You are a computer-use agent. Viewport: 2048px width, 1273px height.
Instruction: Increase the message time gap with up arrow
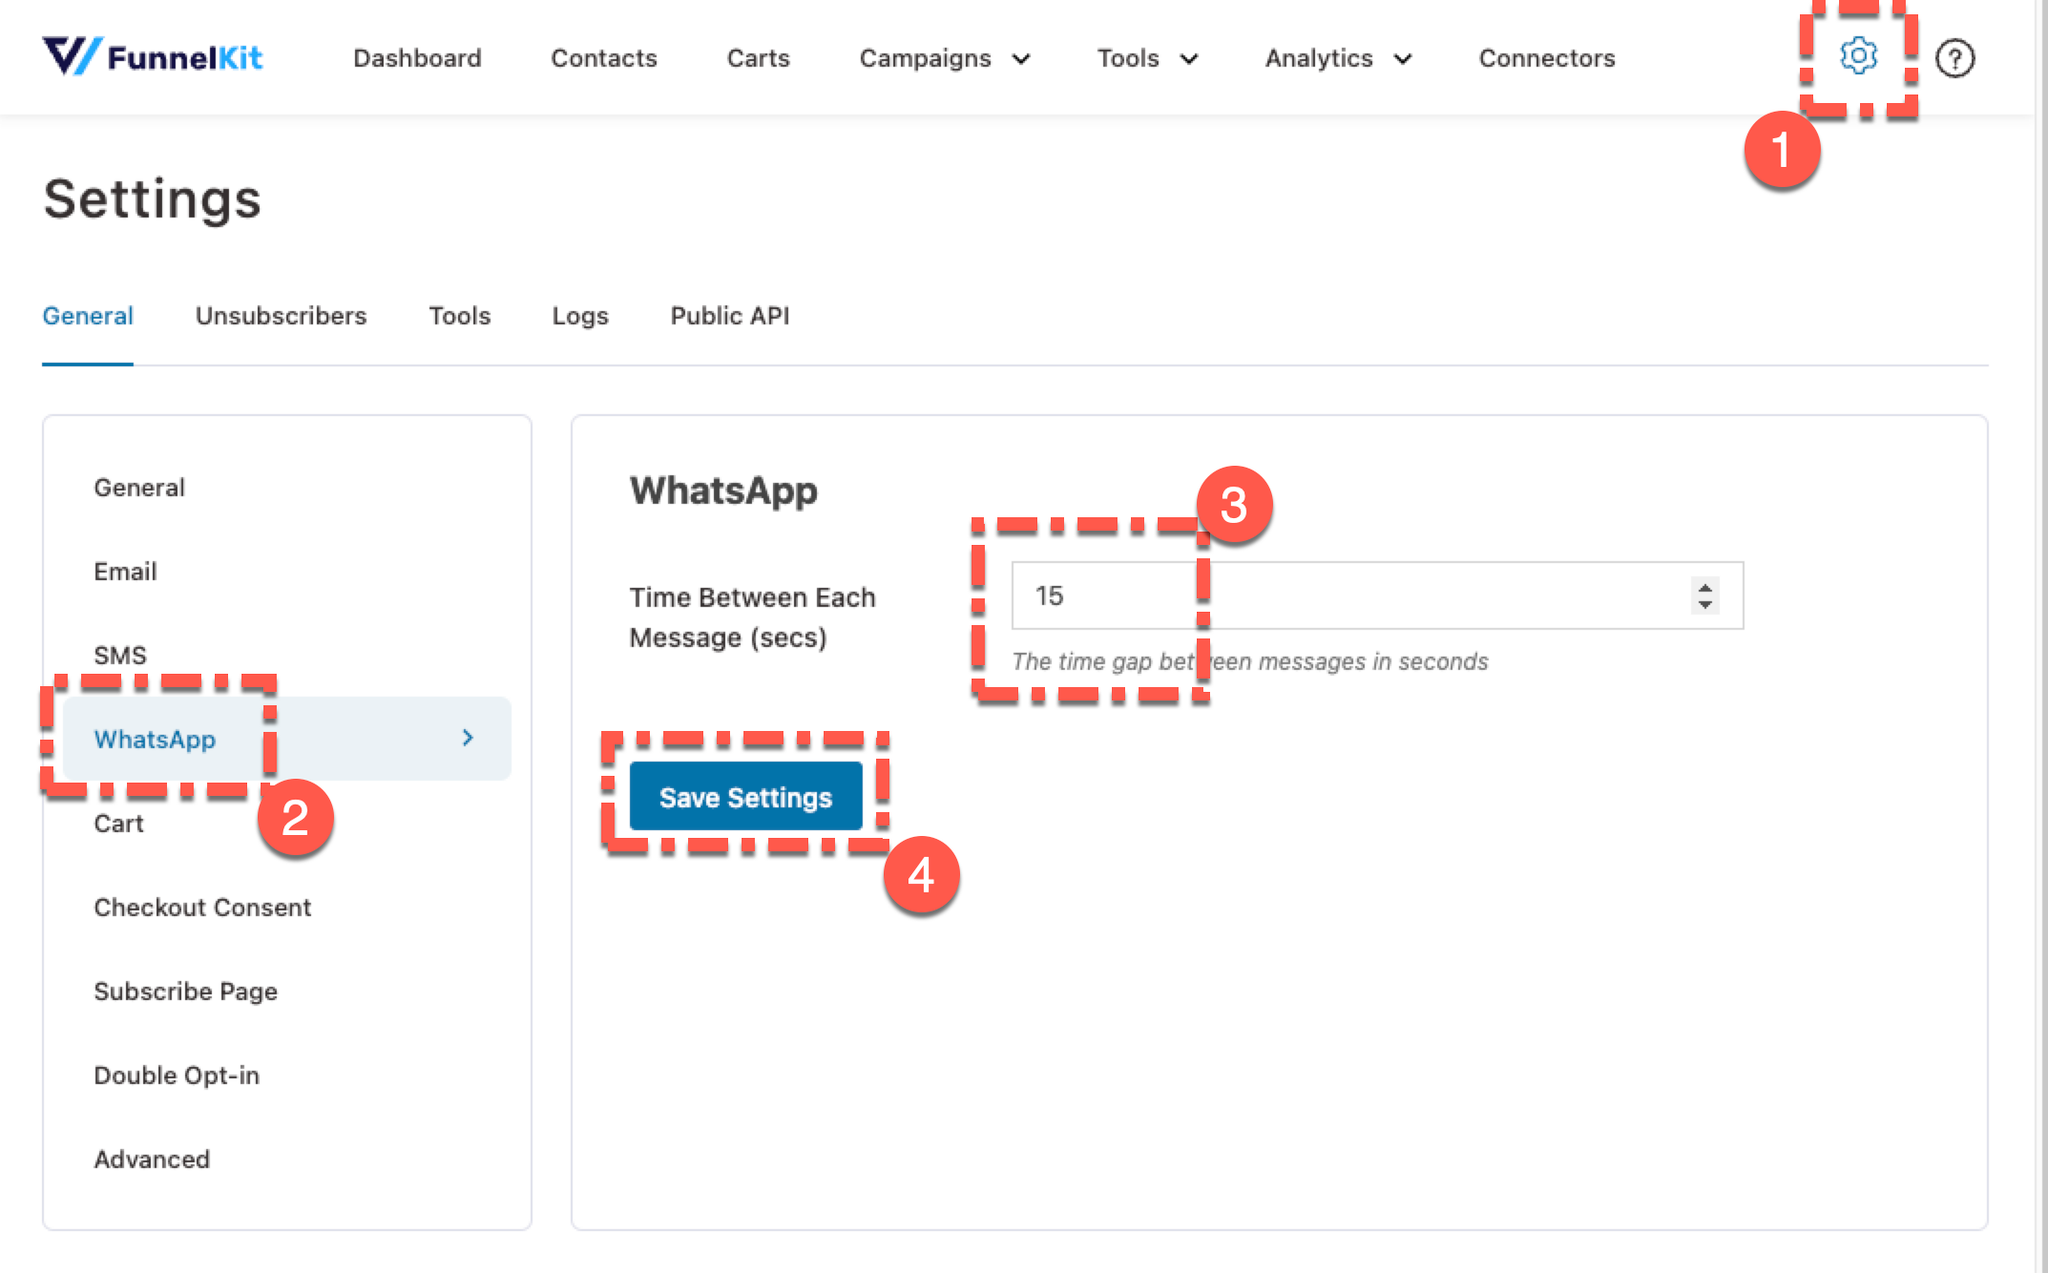click(1705, 587)
